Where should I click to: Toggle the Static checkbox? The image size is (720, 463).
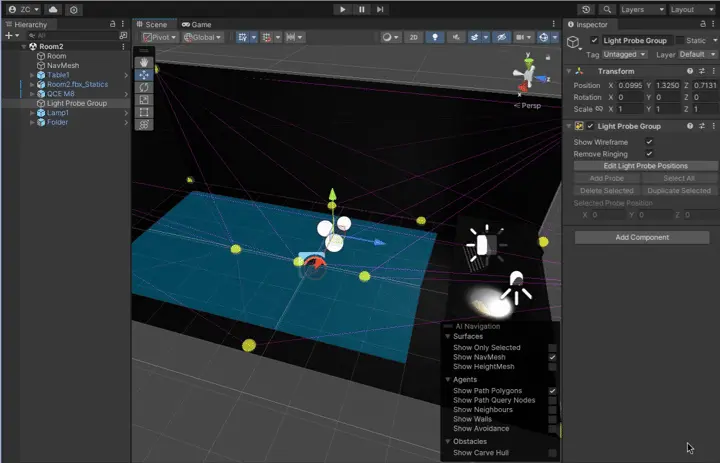[680, 40]
